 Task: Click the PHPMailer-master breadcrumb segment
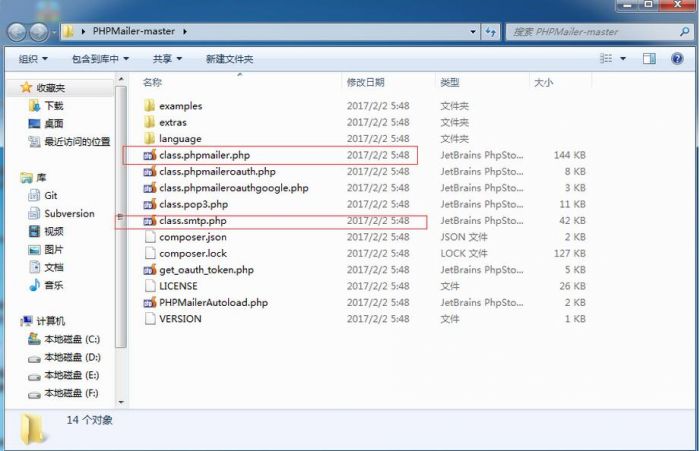133,31
